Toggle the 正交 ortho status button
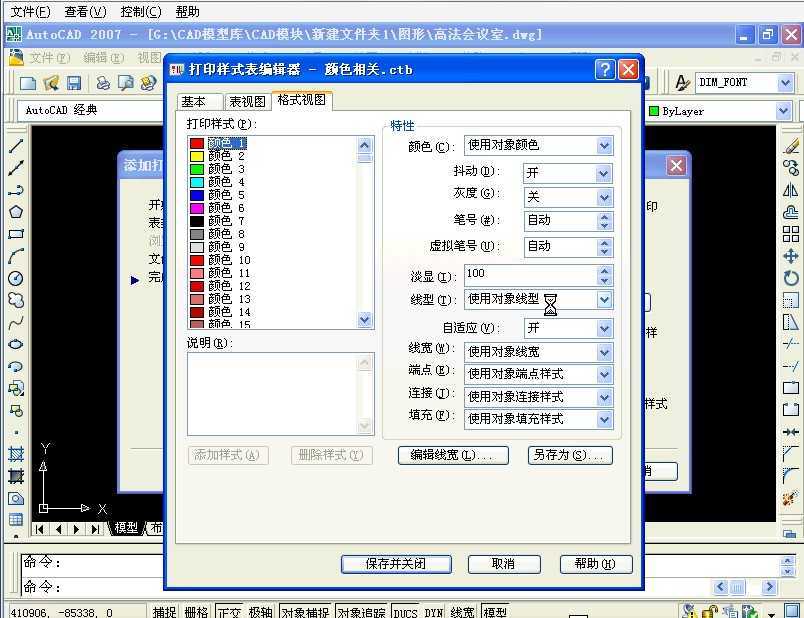Viewport: 804px width, 618px height. pyautogui.click(x=229, y=612)
